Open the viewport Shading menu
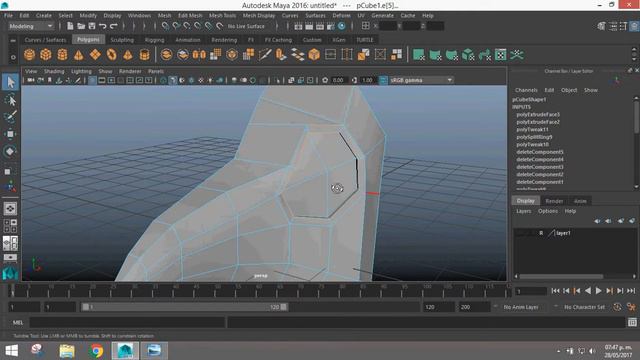Image resolution: width=640 pixels, height=360 pixels. coord(54,71)
